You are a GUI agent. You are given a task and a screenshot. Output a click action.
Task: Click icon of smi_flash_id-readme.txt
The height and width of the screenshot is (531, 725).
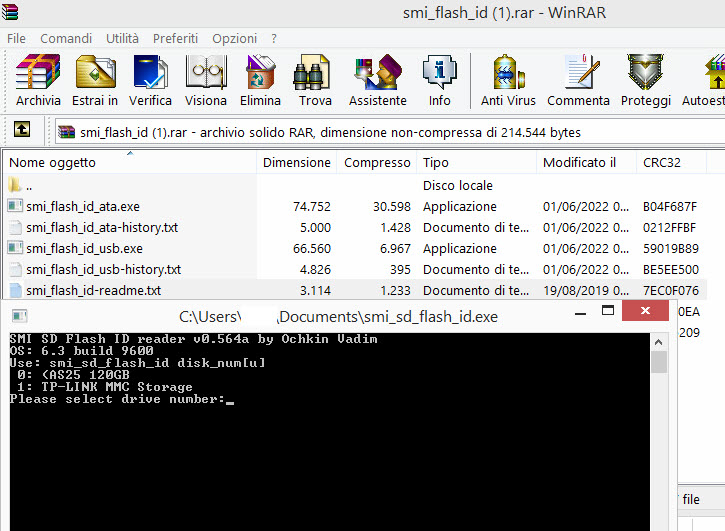tap(15, 290)
